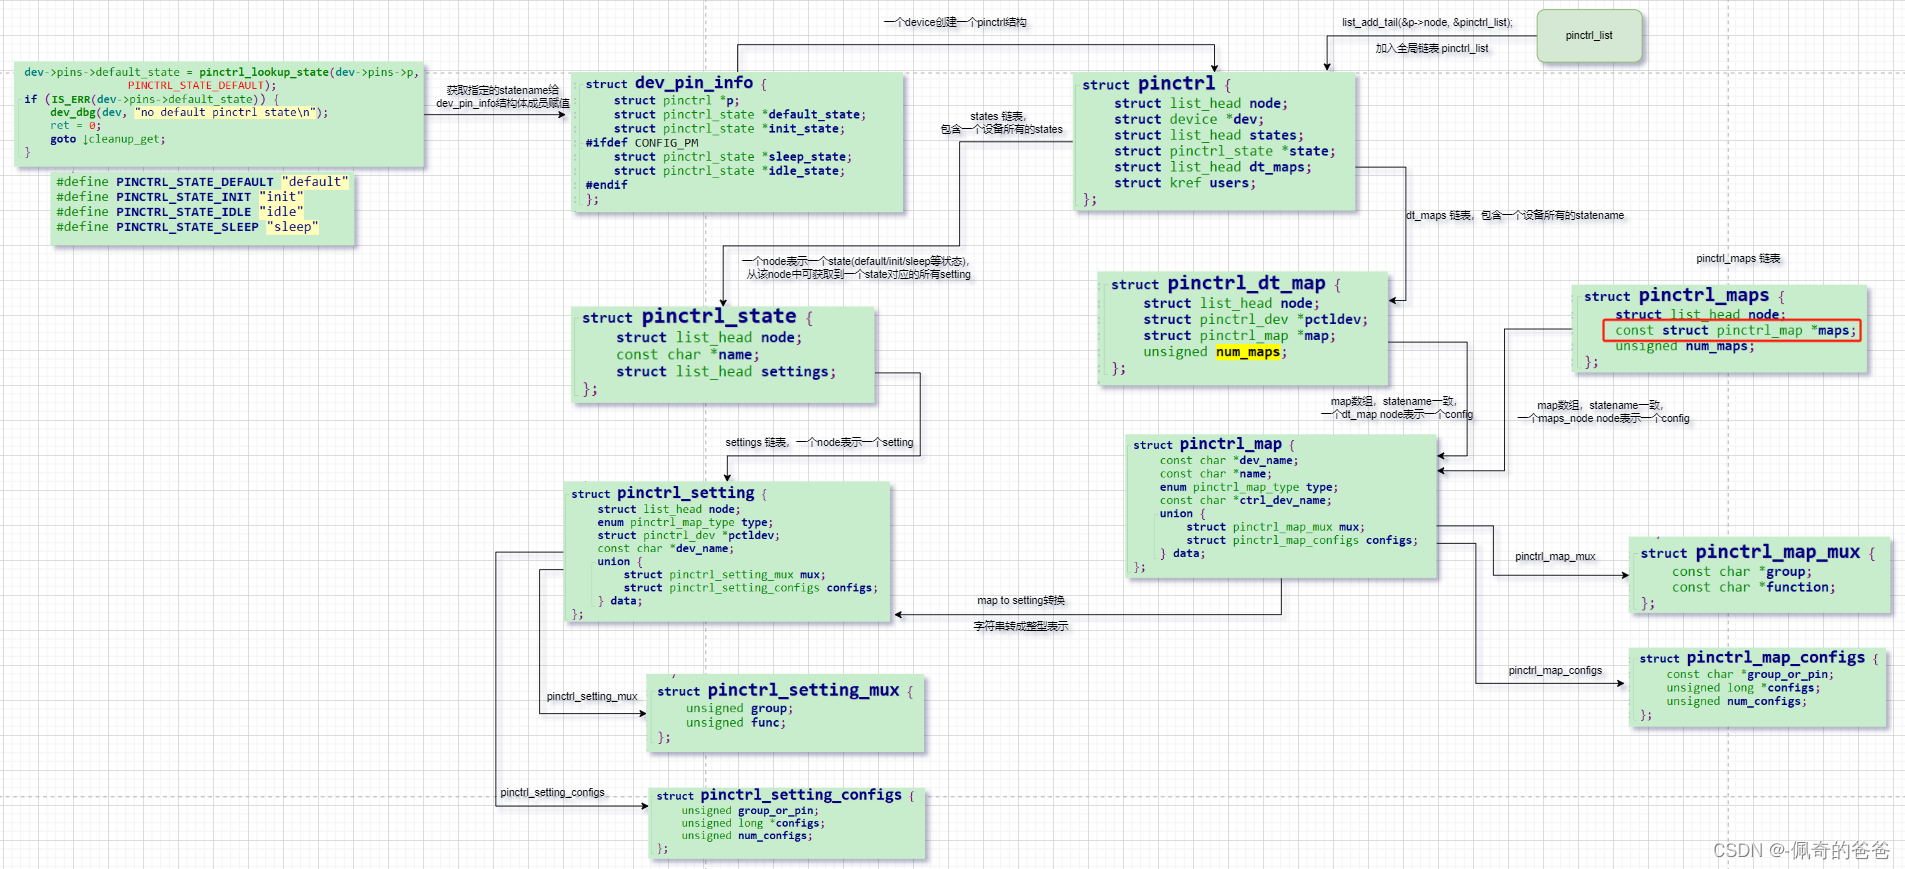Select 'const char *group;' in pinctrl_map_mux
The width and height of the screenshot is (1905, 869).
pos(1742,572)
